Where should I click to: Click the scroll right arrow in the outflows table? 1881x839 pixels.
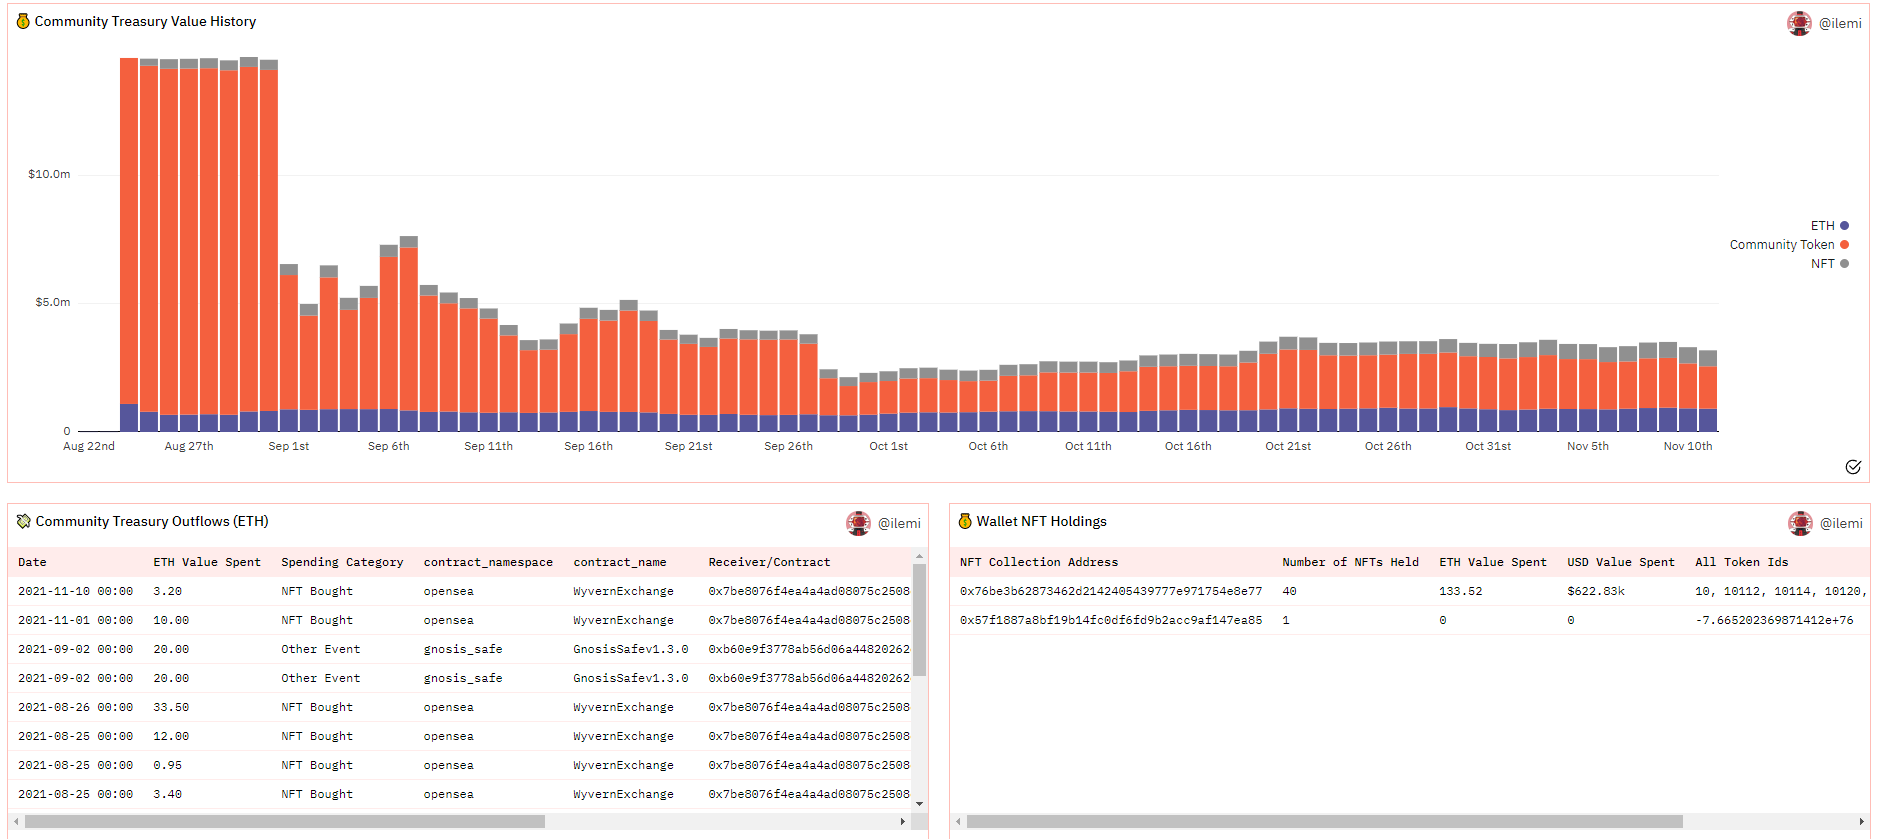click(902, 822)
